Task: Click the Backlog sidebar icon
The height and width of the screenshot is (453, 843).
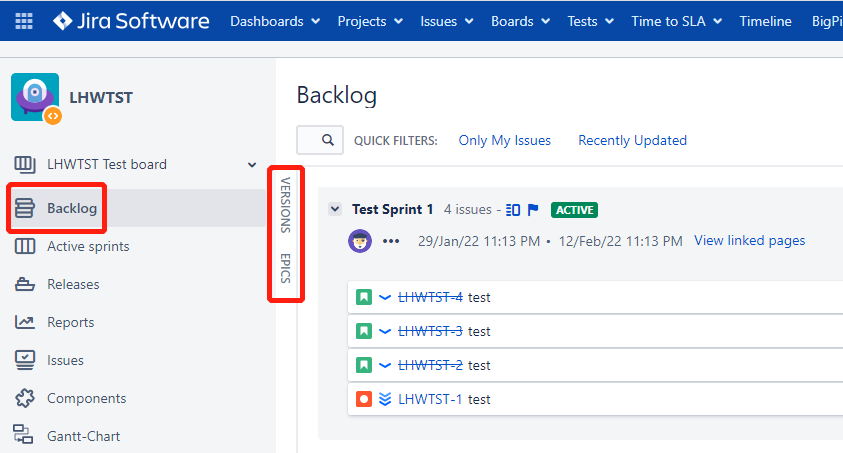Action: (x=25, y=208)
